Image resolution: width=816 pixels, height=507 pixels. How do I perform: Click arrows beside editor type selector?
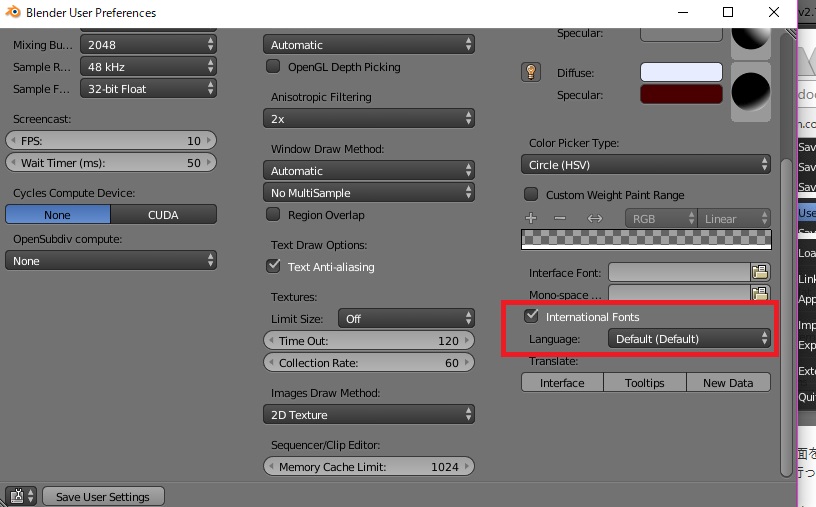(x=31, y=496)
